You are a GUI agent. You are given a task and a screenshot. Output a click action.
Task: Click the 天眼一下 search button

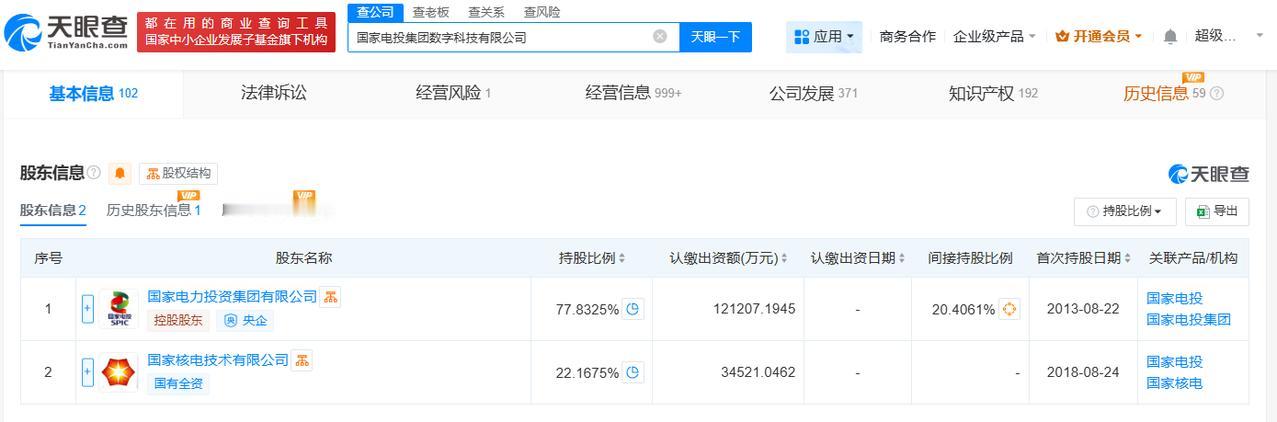pos(716,37)
